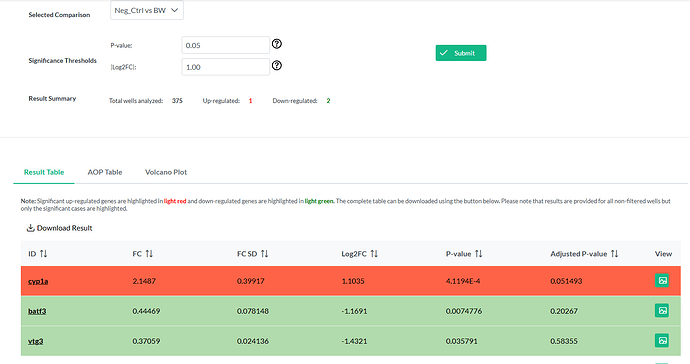
Task: Click the vtg3 FC value 0.37059
Action: click(x=146, y=341)
